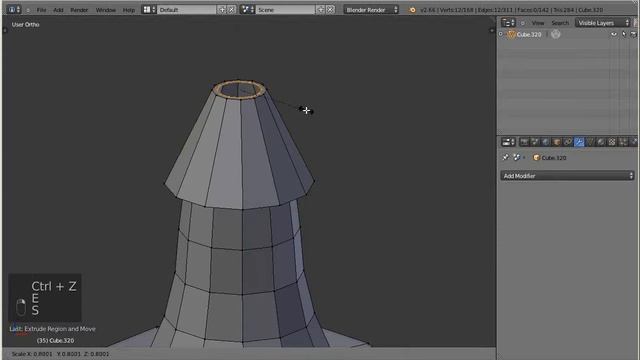Add a new screen layout
This screenshot has height=360, width=640.
[222, 9]
